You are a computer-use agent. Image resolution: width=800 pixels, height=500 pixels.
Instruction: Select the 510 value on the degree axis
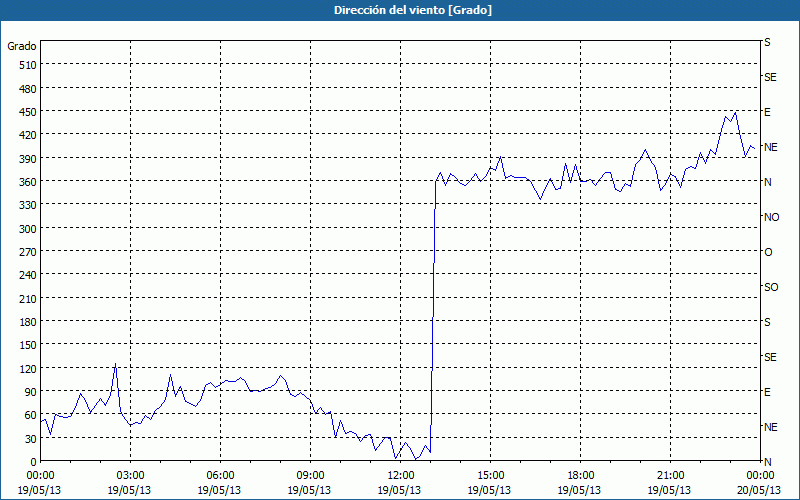click(x=28, y=65)
